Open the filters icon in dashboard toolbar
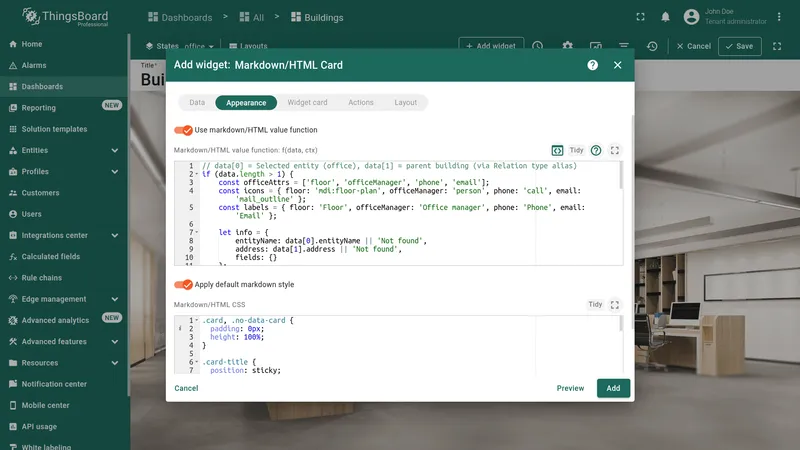Viewport: 800px width, 450px height. pos(623,46)
